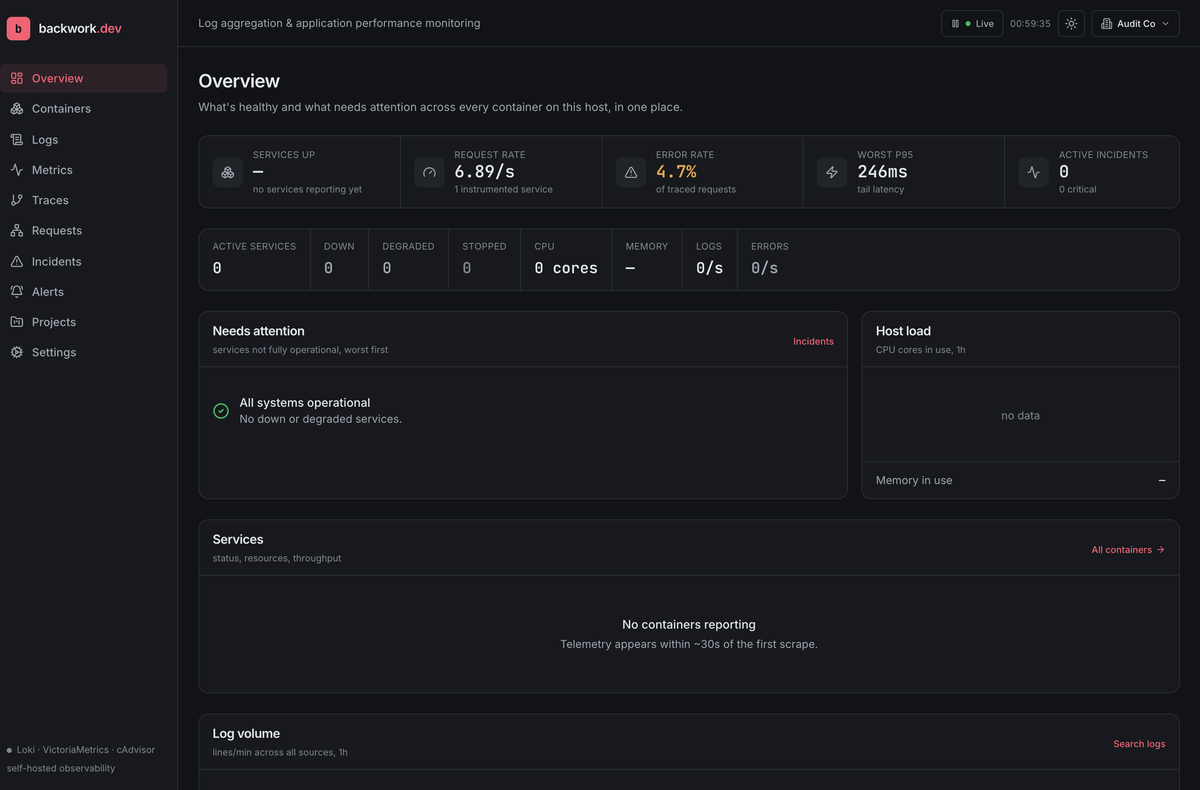This screenshot has height=790, width=1200.
Task: Click the Search logs link
Action: pyautogui.click(x=1139, y=744)
